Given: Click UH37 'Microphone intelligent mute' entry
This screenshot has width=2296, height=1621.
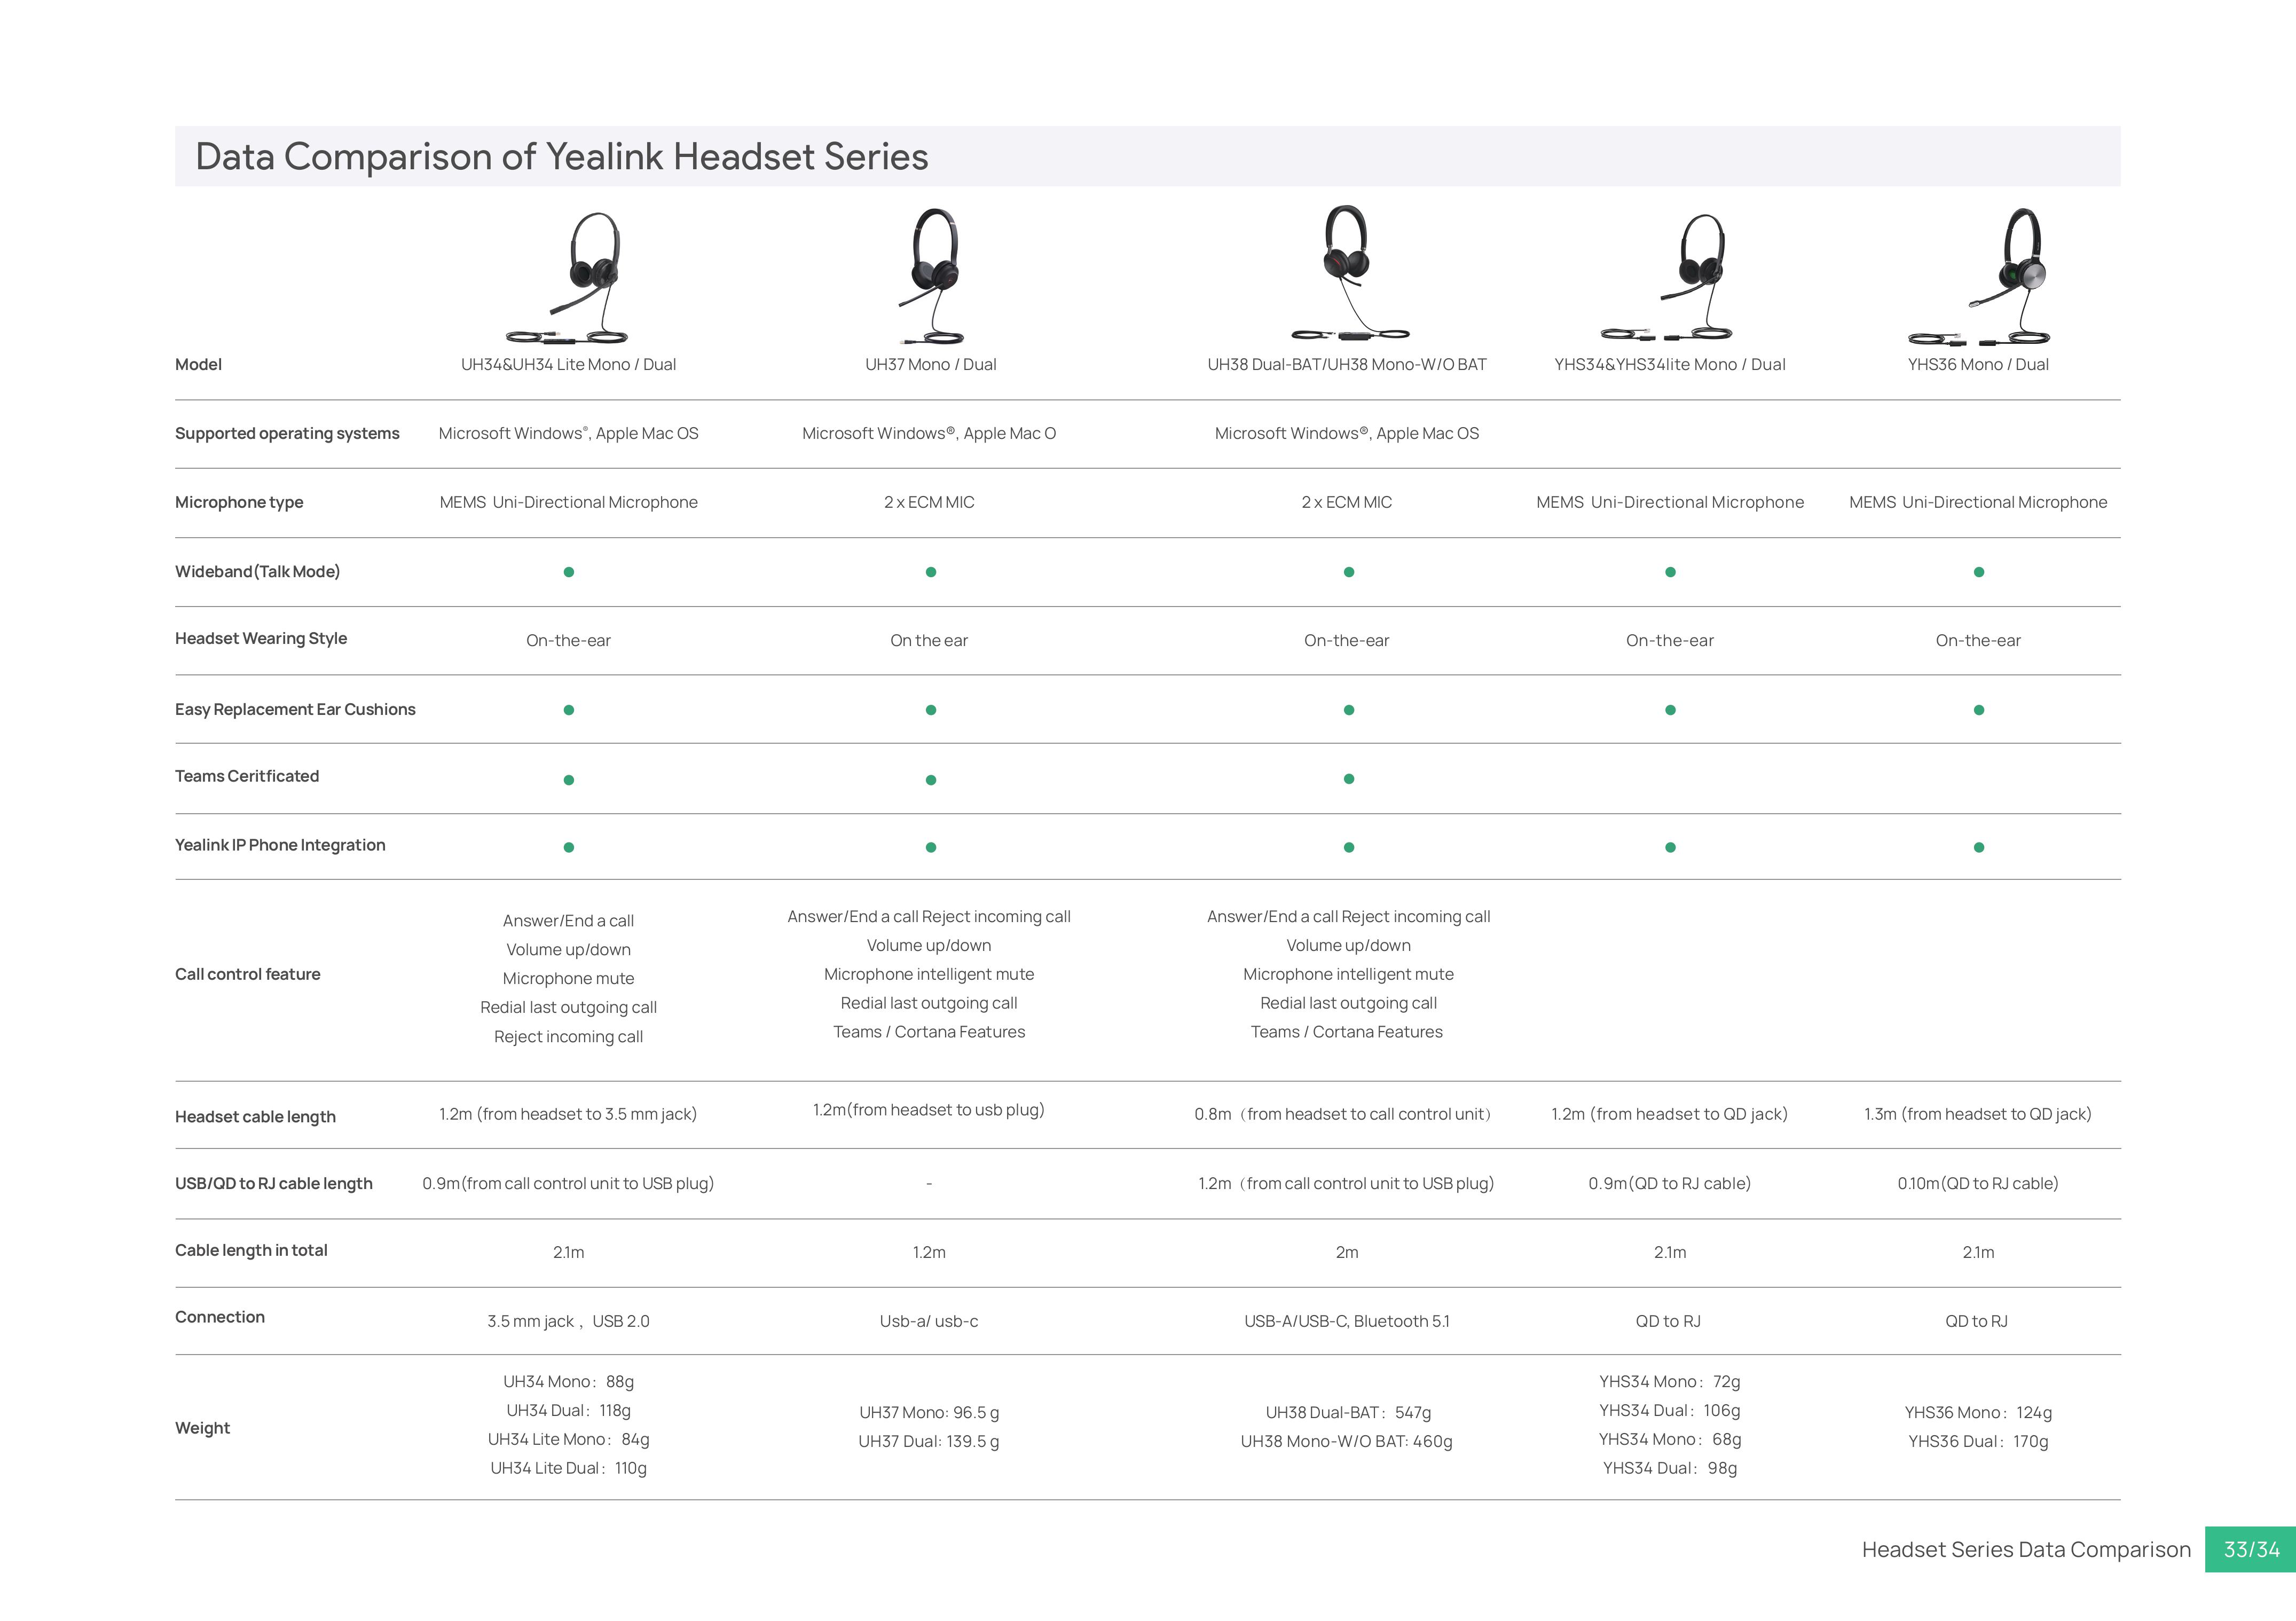Looking at the screenshot, I should point(929,975).
